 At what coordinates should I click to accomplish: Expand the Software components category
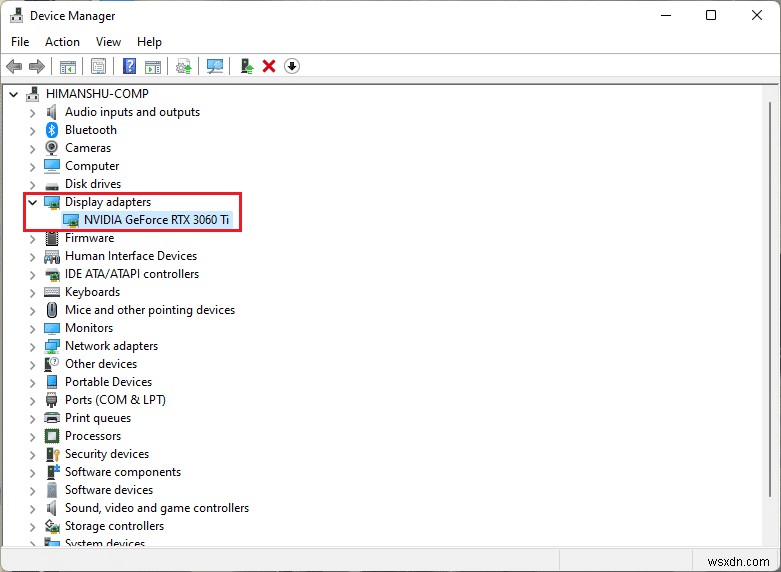coord(33,473)
